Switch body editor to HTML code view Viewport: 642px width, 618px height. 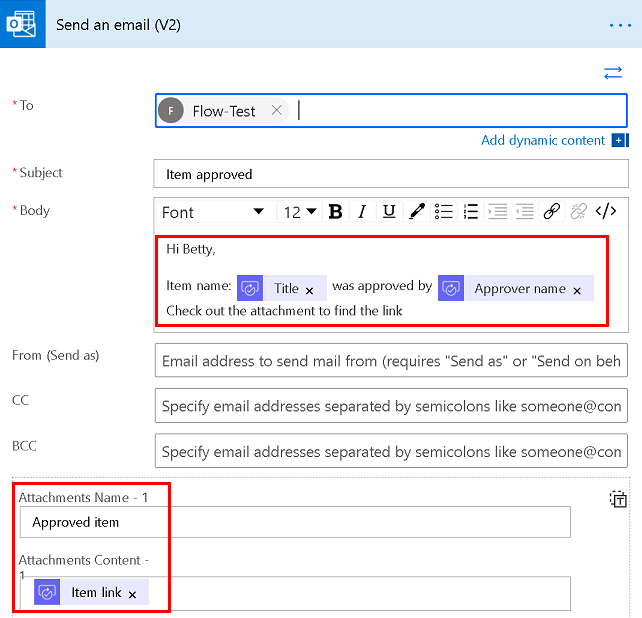coord(605,211)
